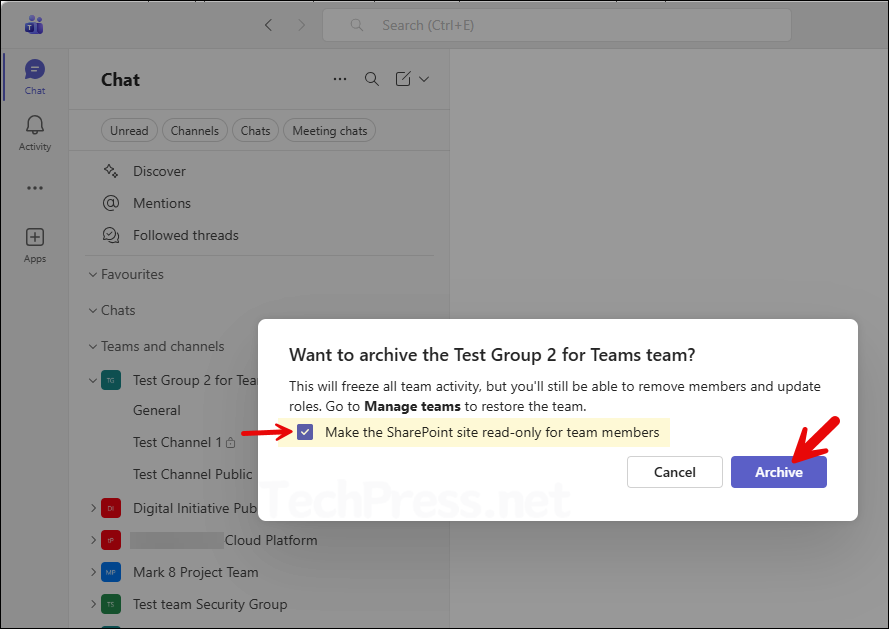Uncheck Make the SharePoint site read-only

click(305, 432)
